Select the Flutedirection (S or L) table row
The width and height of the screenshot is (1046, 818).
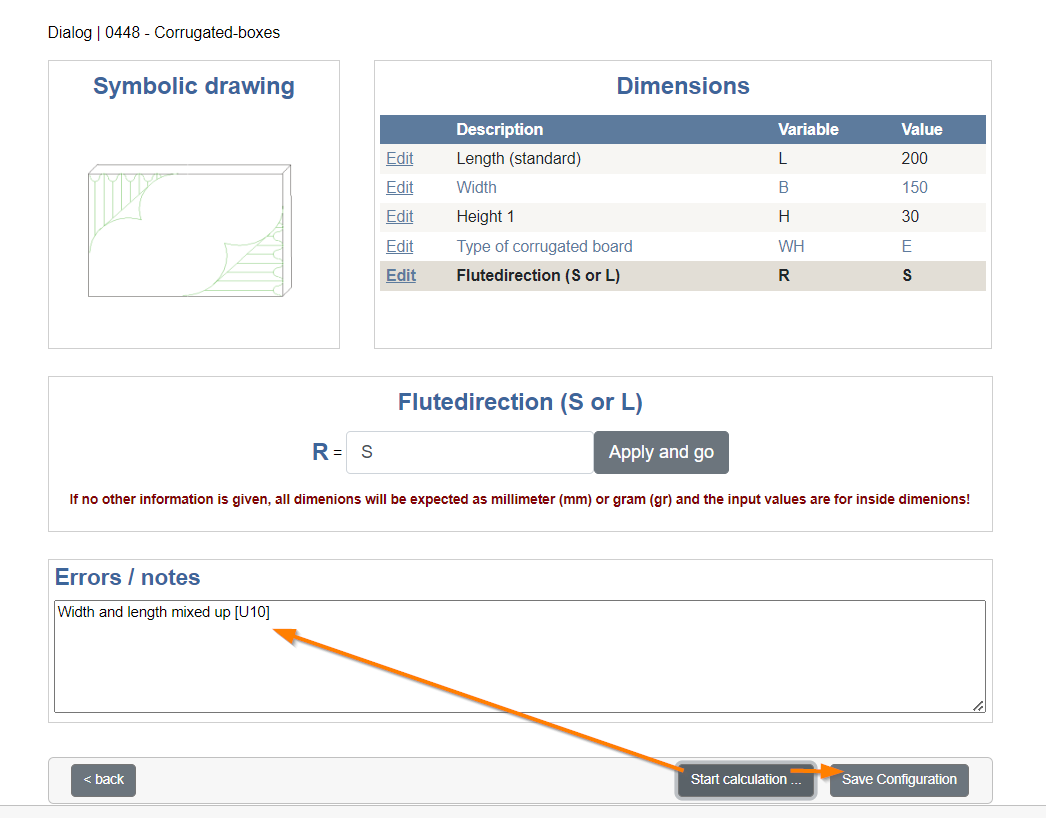(682, 276)
